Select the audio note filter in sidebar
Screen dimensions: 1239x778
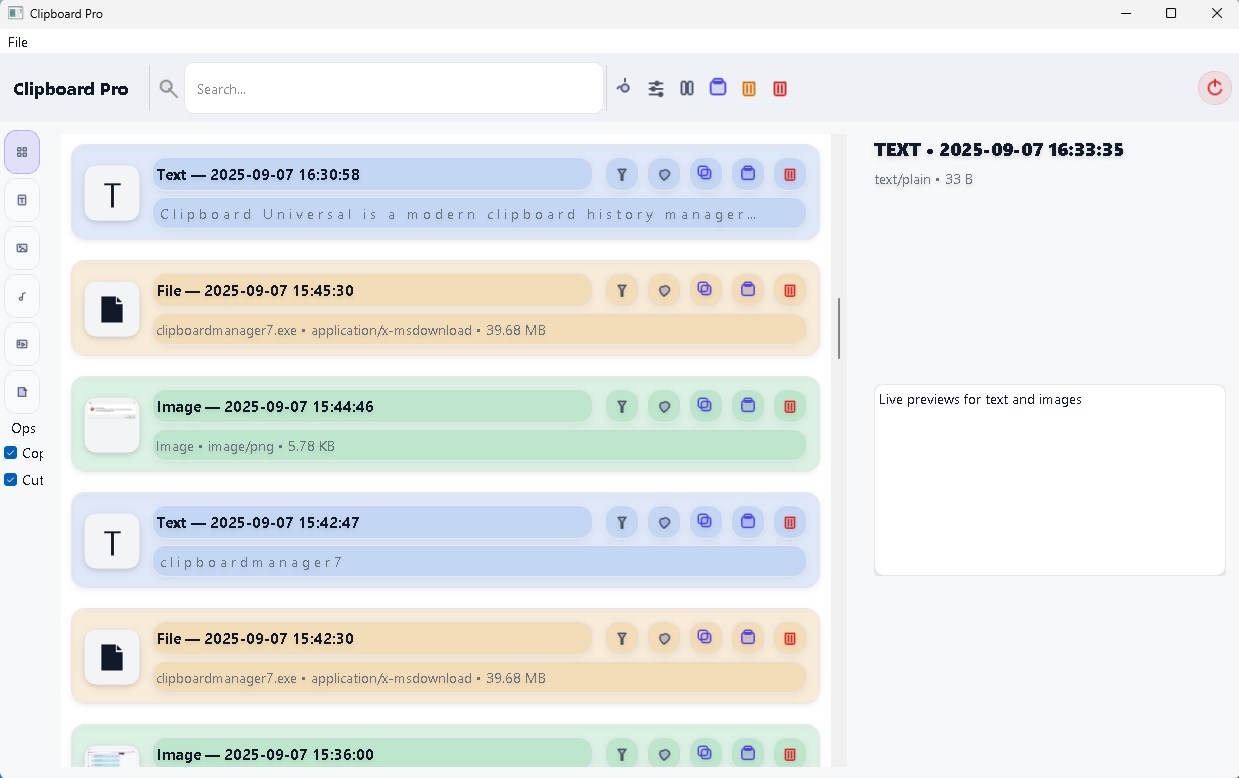click(22, 296)
